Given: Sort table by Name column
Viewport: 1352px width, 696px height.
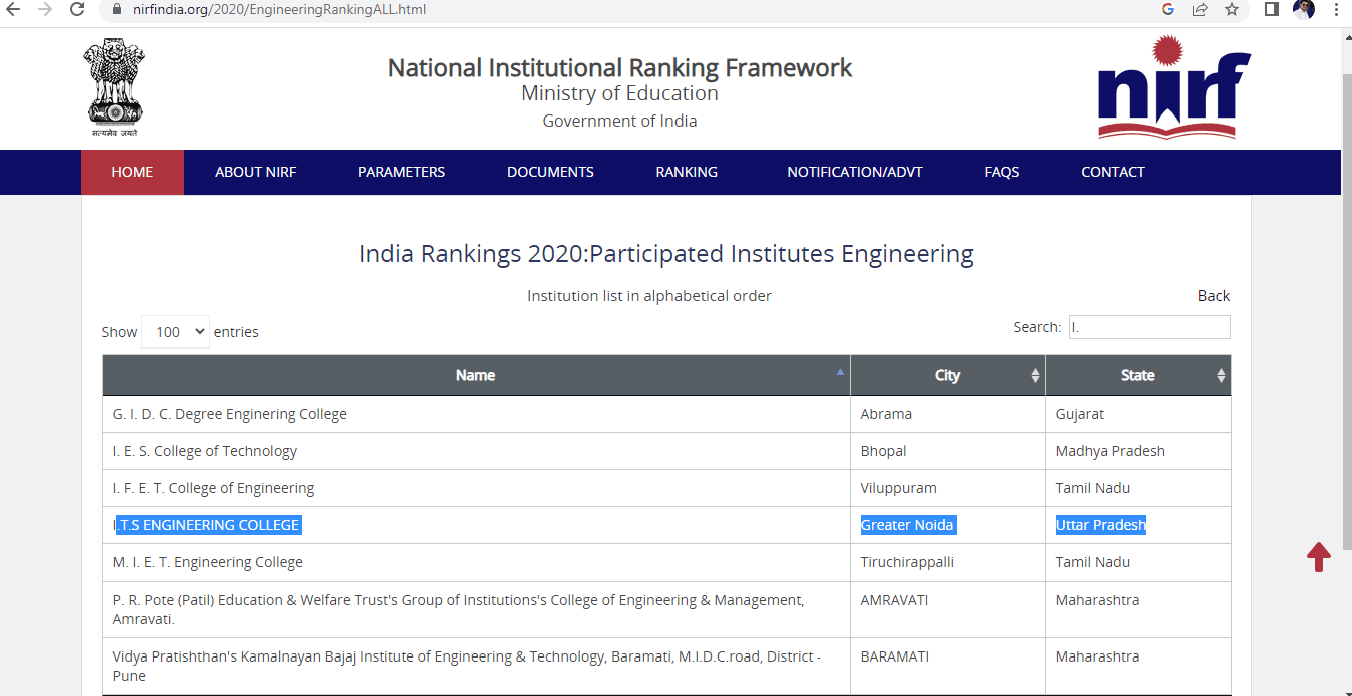Looking at the screenshot, I should [x=476, y=375].
